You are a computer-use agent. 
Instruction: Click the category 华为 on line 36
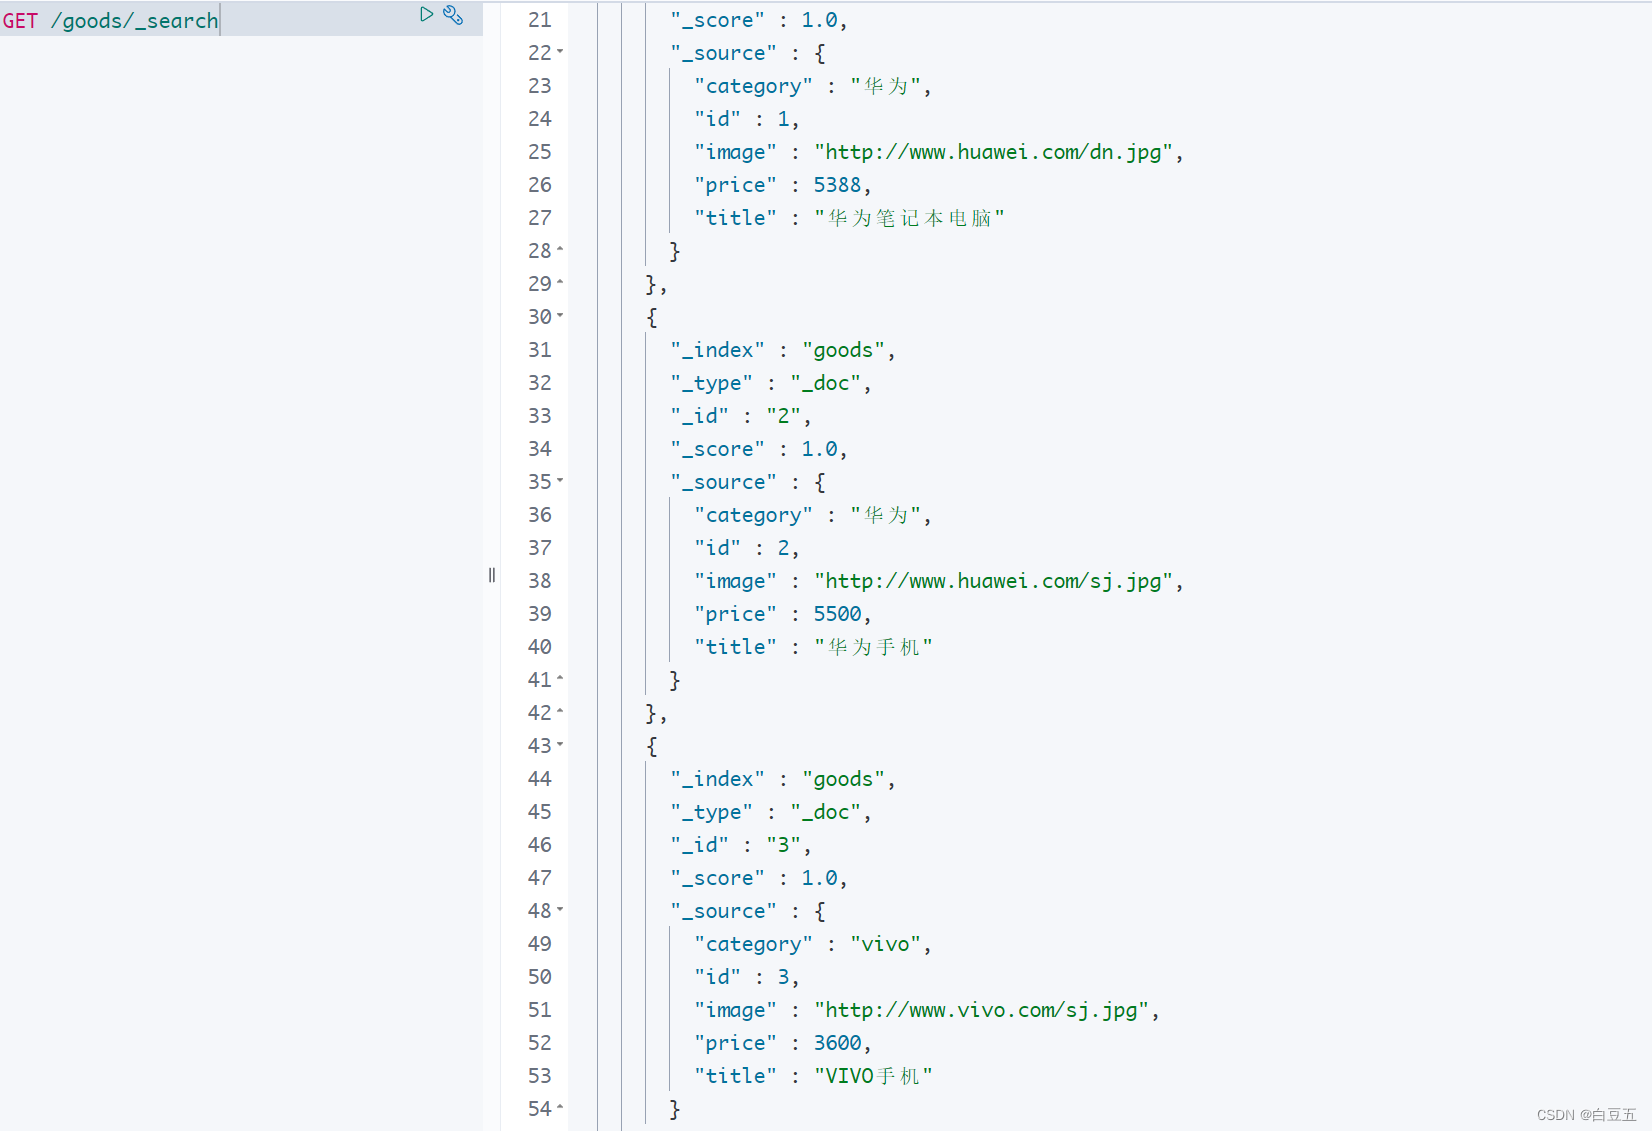coord(886,515)
